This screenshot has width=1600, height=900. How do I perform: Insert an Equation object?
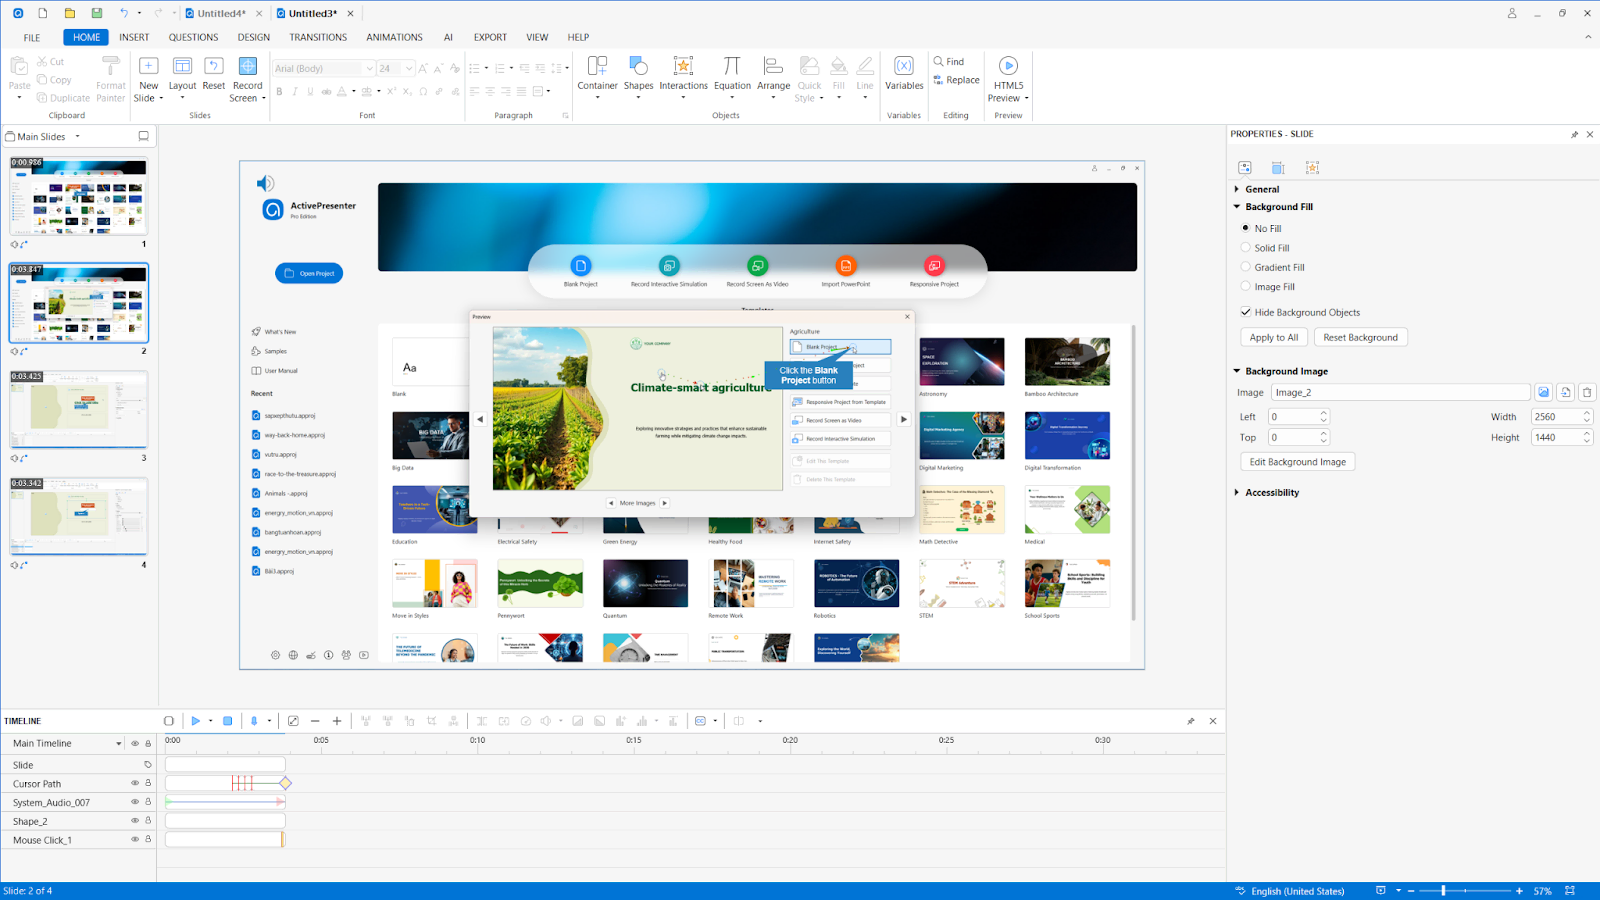coord(732,68)
